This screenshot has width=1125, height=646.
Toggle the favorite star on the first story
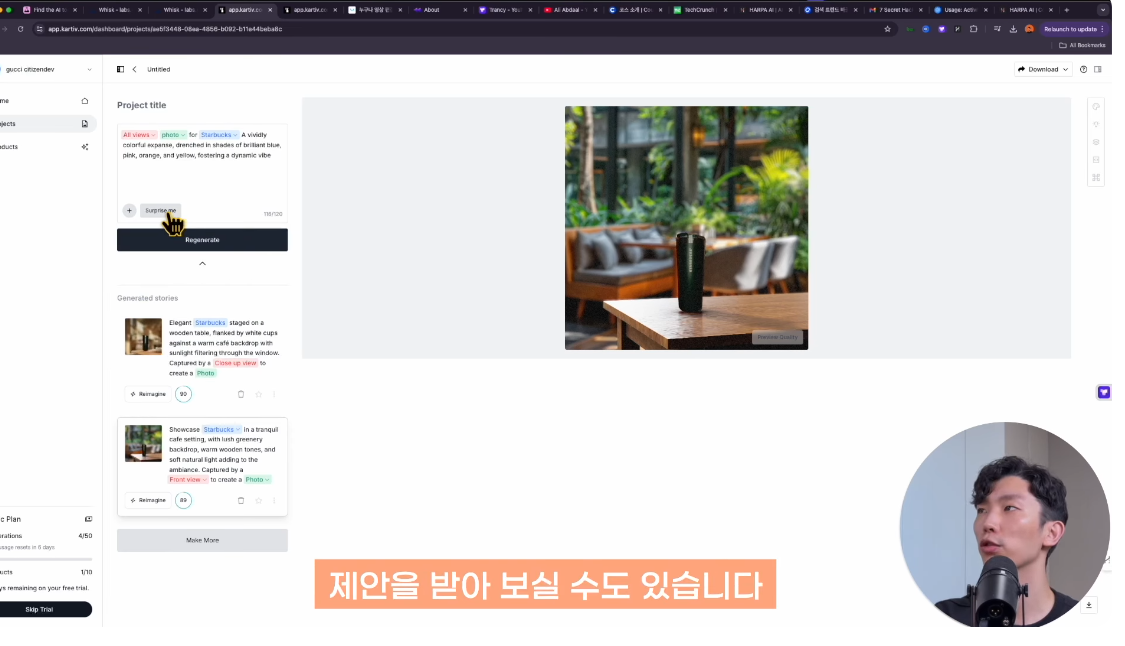coord(258,394)
